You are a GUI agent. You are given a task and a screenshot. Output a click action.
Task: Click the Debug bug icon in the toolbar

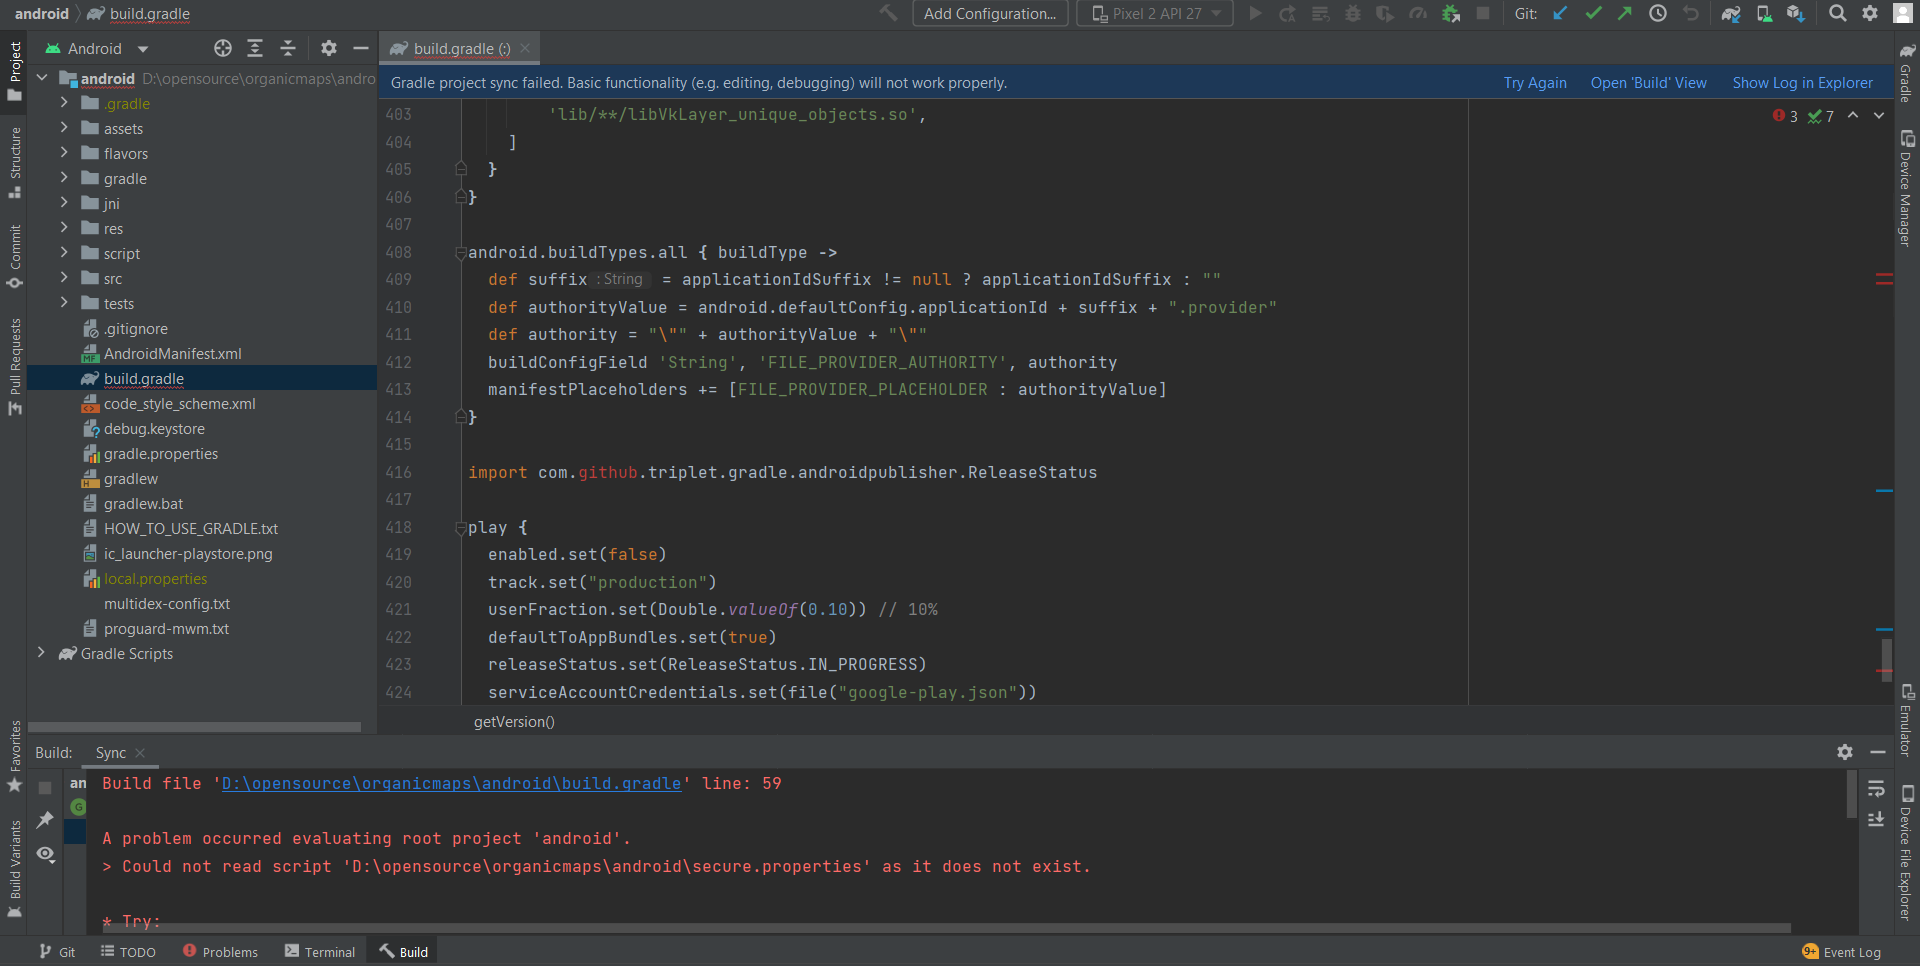coord(1353,13)
